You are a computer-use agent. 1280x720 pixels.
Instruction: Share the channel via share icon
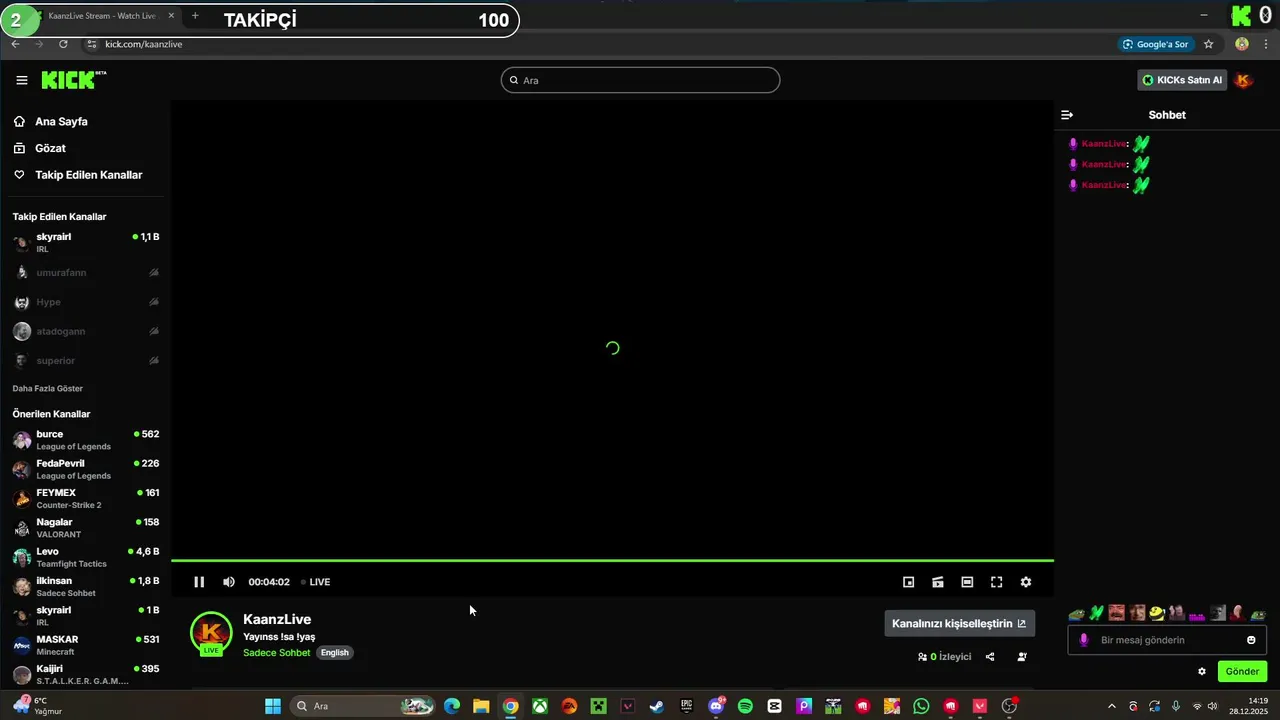coord(990,657)
